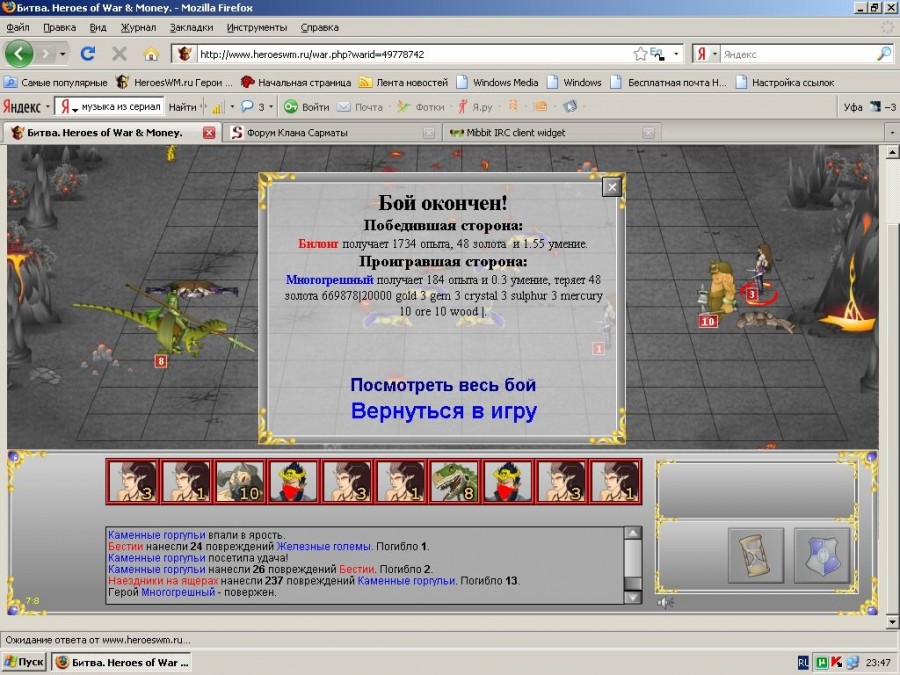Open Почта mail in Yandex toolbar
The height and width of the screenshot is (675, 900).
tap(360, 107)
